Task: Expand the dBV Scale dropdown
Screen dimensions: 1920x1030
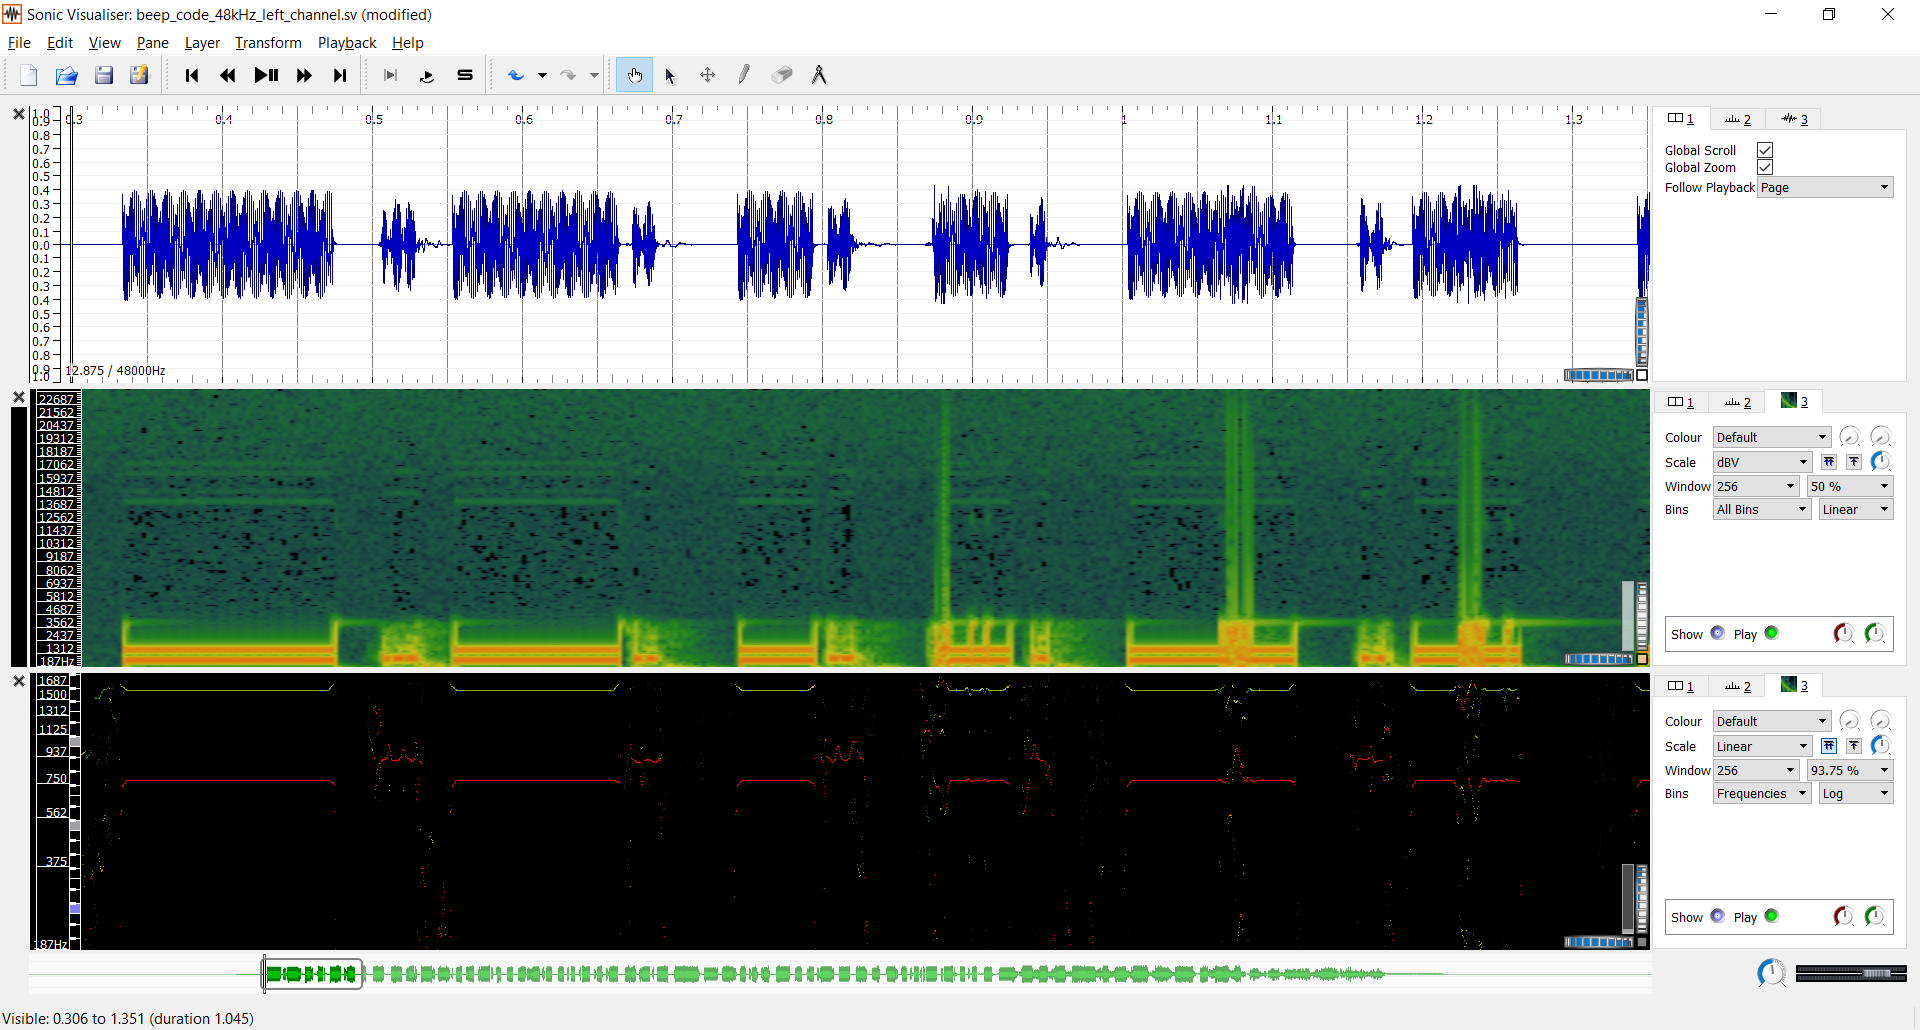Action: click(x=1761, y=462)
